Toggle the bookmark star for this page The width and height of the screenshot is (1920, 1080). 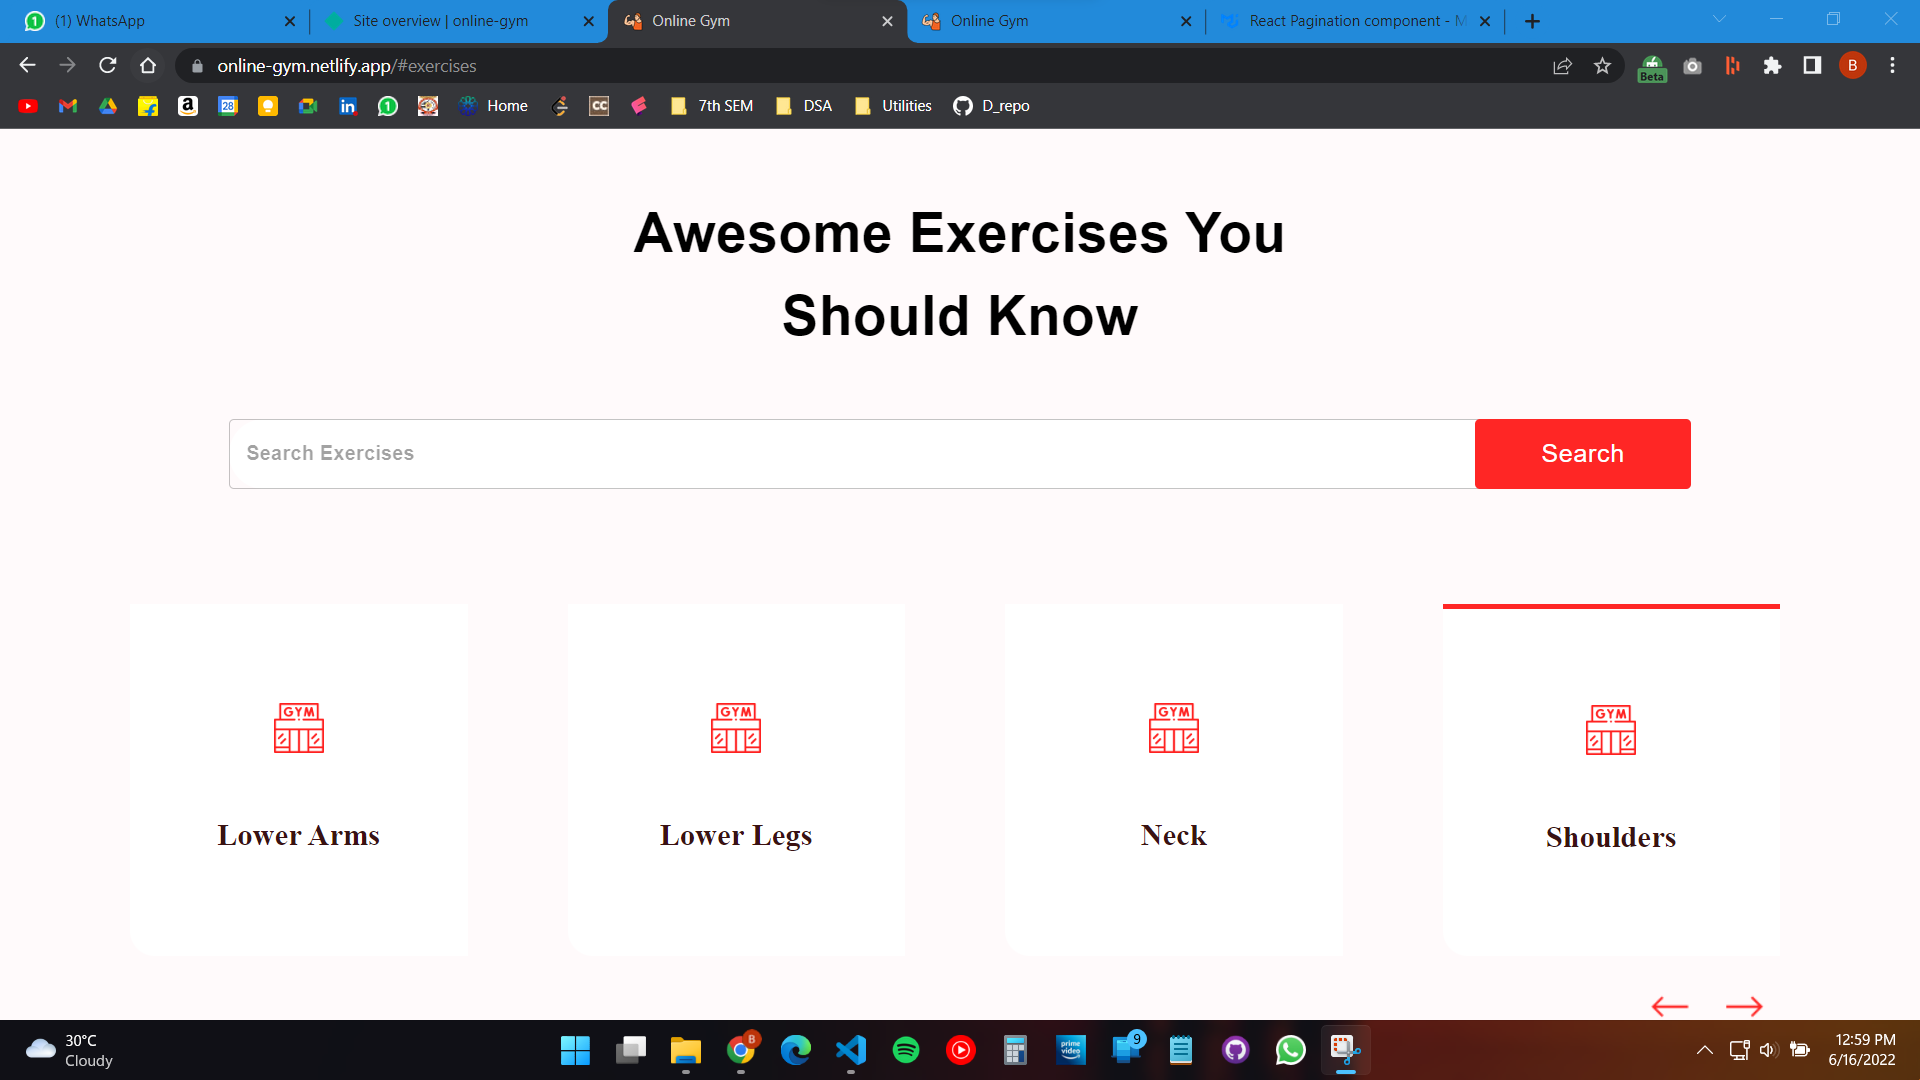click(x=1602, y=65)
